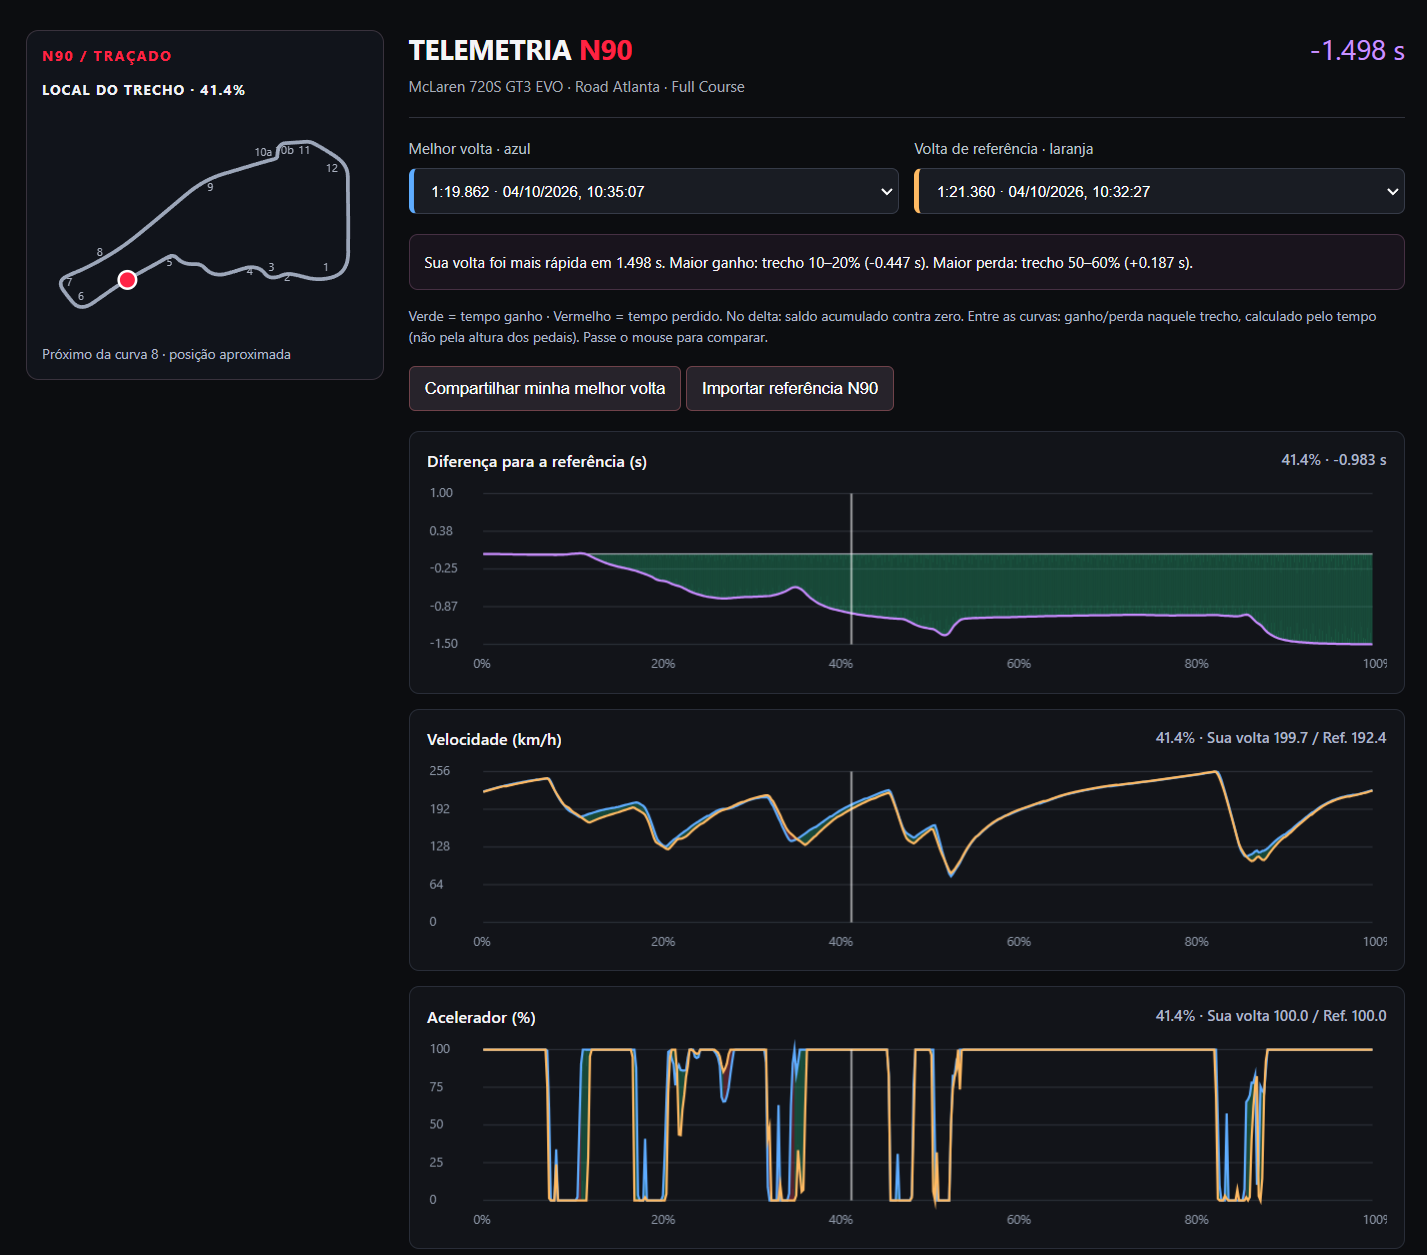The width and height of the screenshot is (1427, 1255).
Task: Click the Melhor volta · azul label
Action: (x=469, y=149)
